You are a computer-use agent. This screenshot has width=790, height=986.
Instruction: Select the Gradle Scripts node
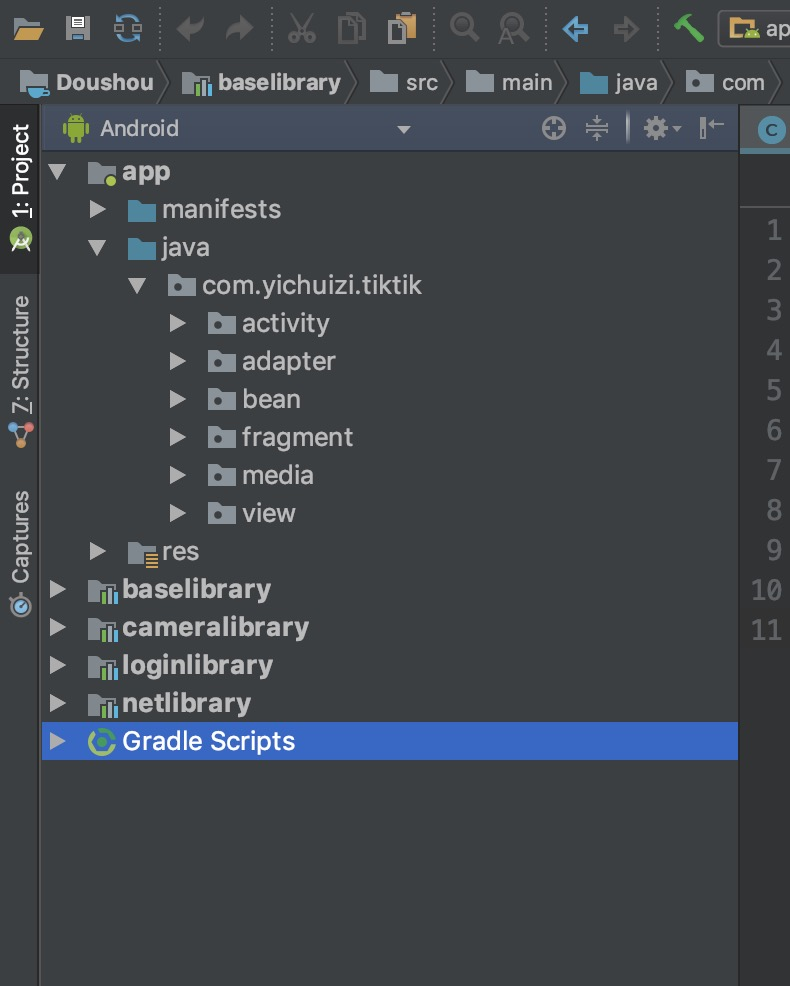[208, 741]
